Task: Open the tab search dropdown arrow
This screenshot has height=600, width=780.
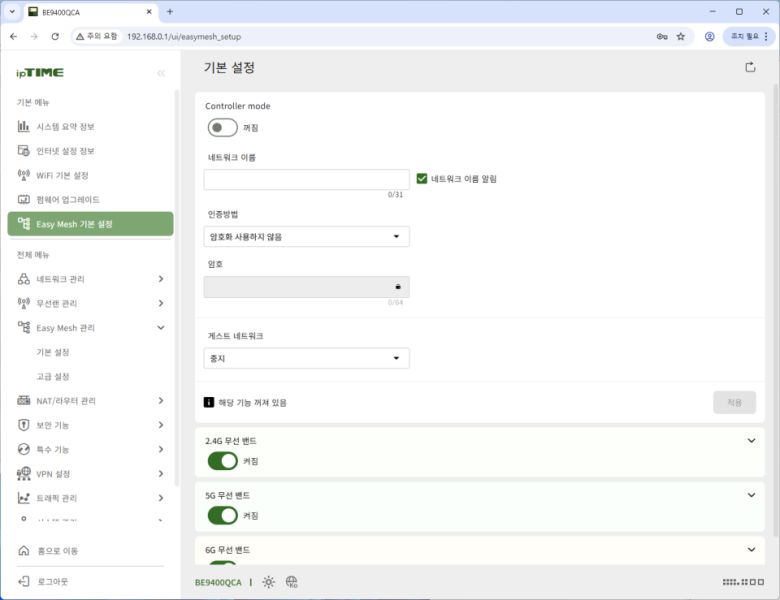Action: coord(12,11)
